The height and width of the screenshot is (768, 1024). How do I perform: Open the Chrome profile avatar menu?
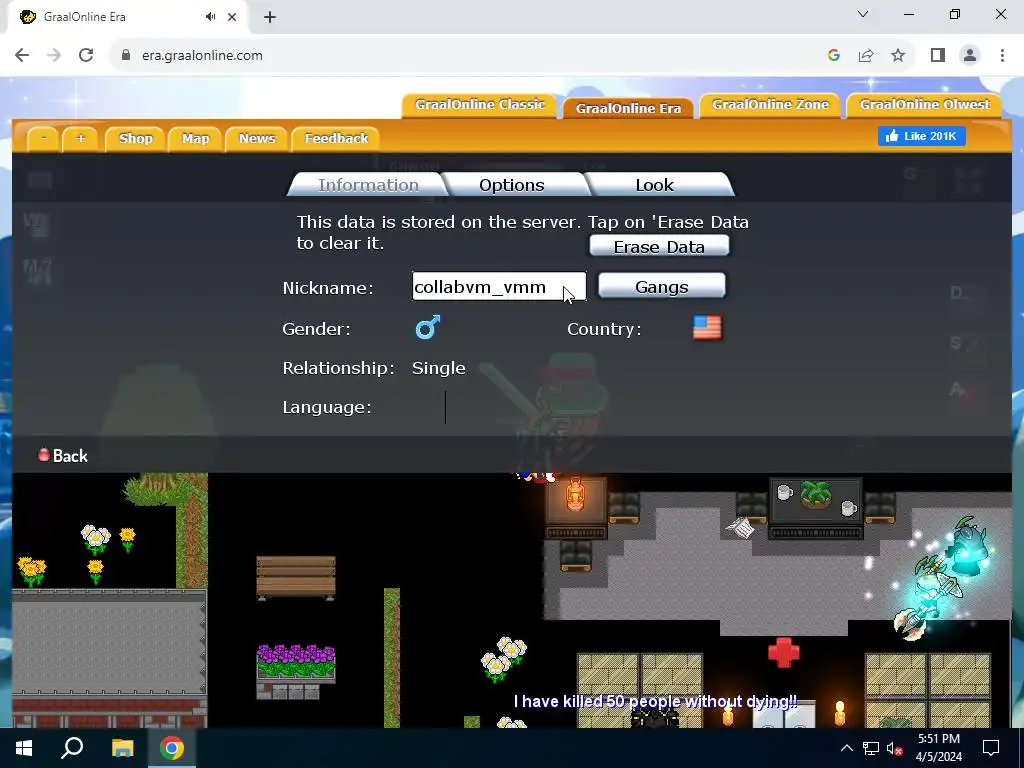(970, 56)
